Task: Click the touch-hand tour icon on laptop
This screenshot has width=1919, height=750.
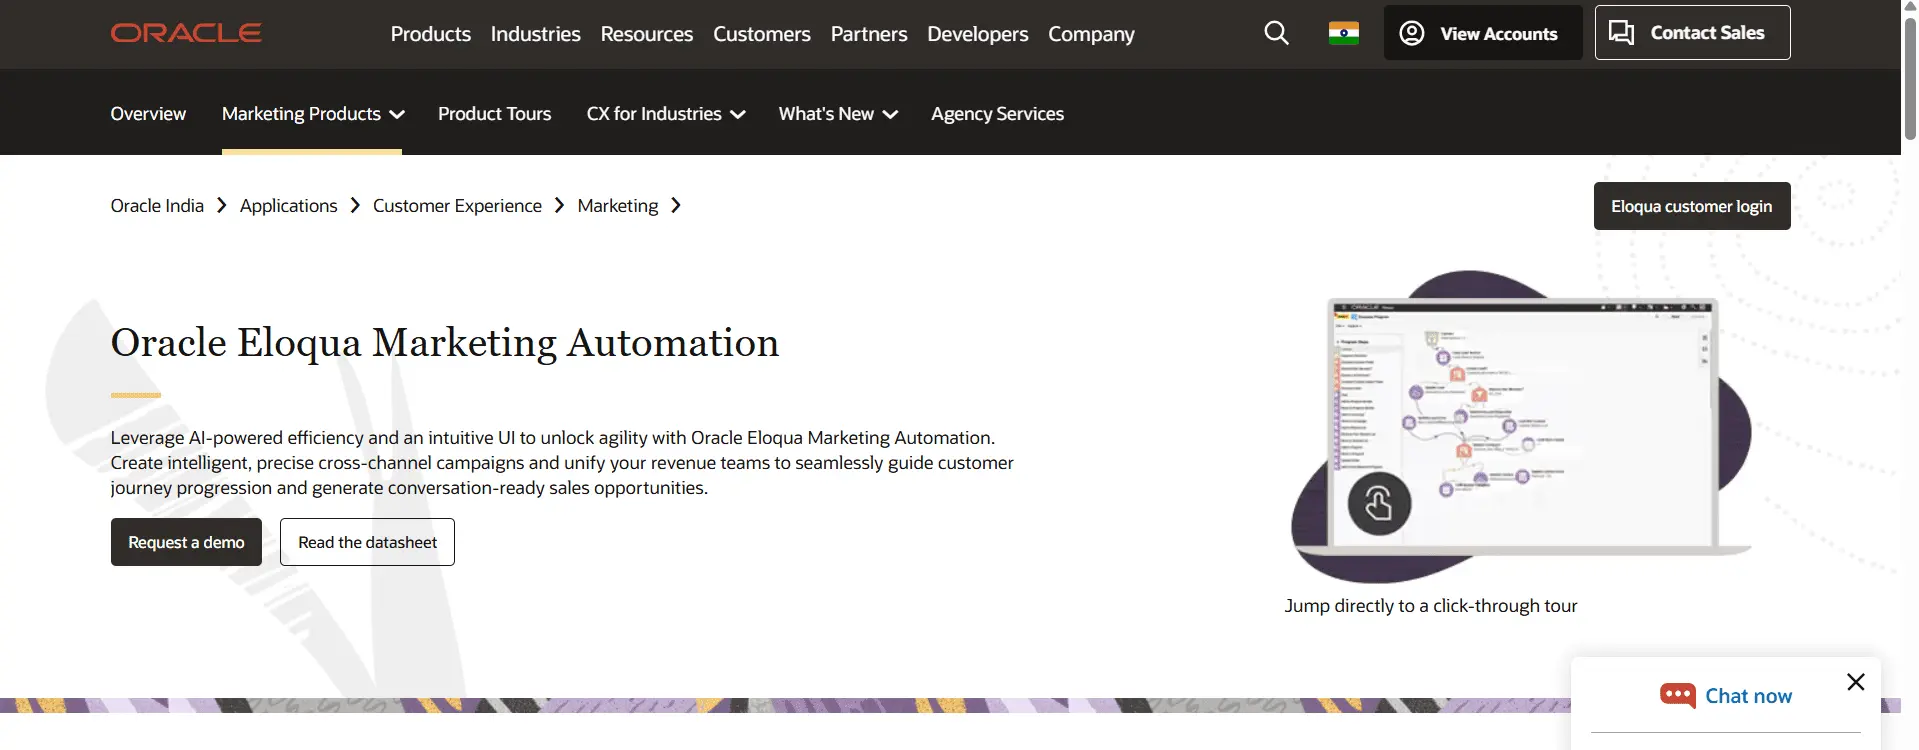Action: (x=1379, y=504)
